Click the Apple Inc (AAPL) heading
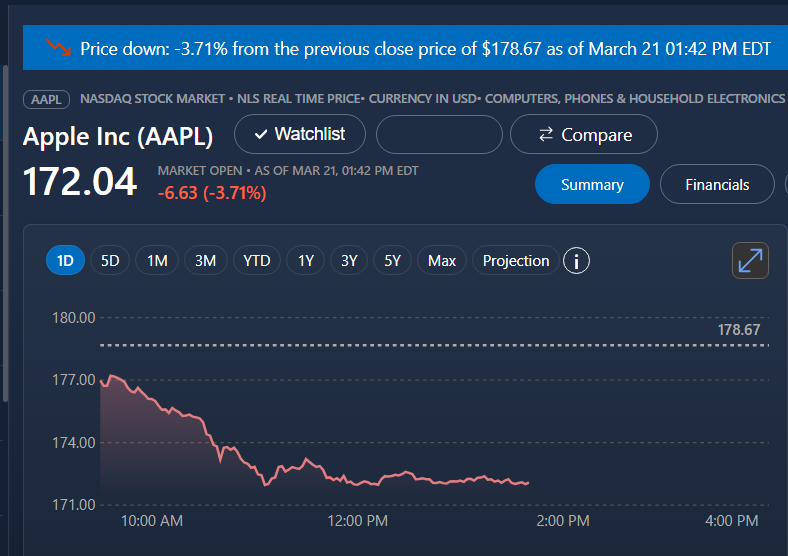788x556 pixels. click(118, 136)
